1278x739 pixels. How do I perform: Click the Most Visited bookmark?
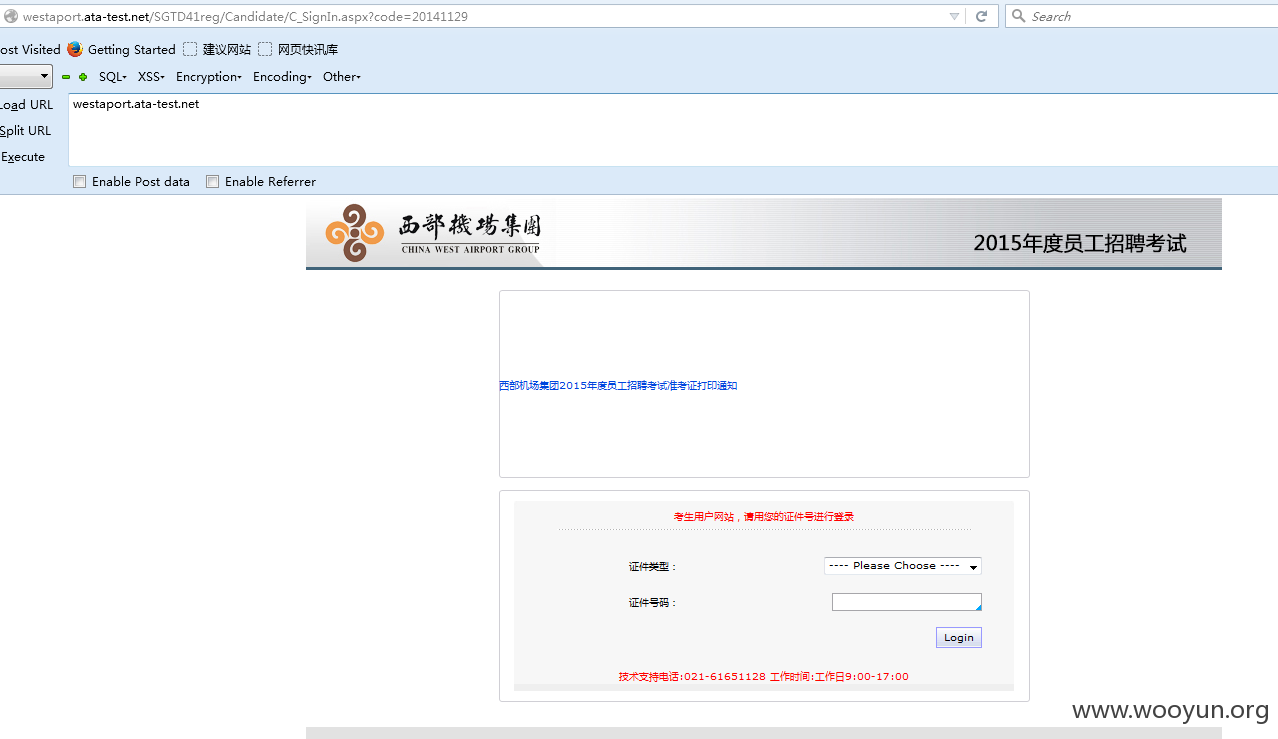click(30, 49)
